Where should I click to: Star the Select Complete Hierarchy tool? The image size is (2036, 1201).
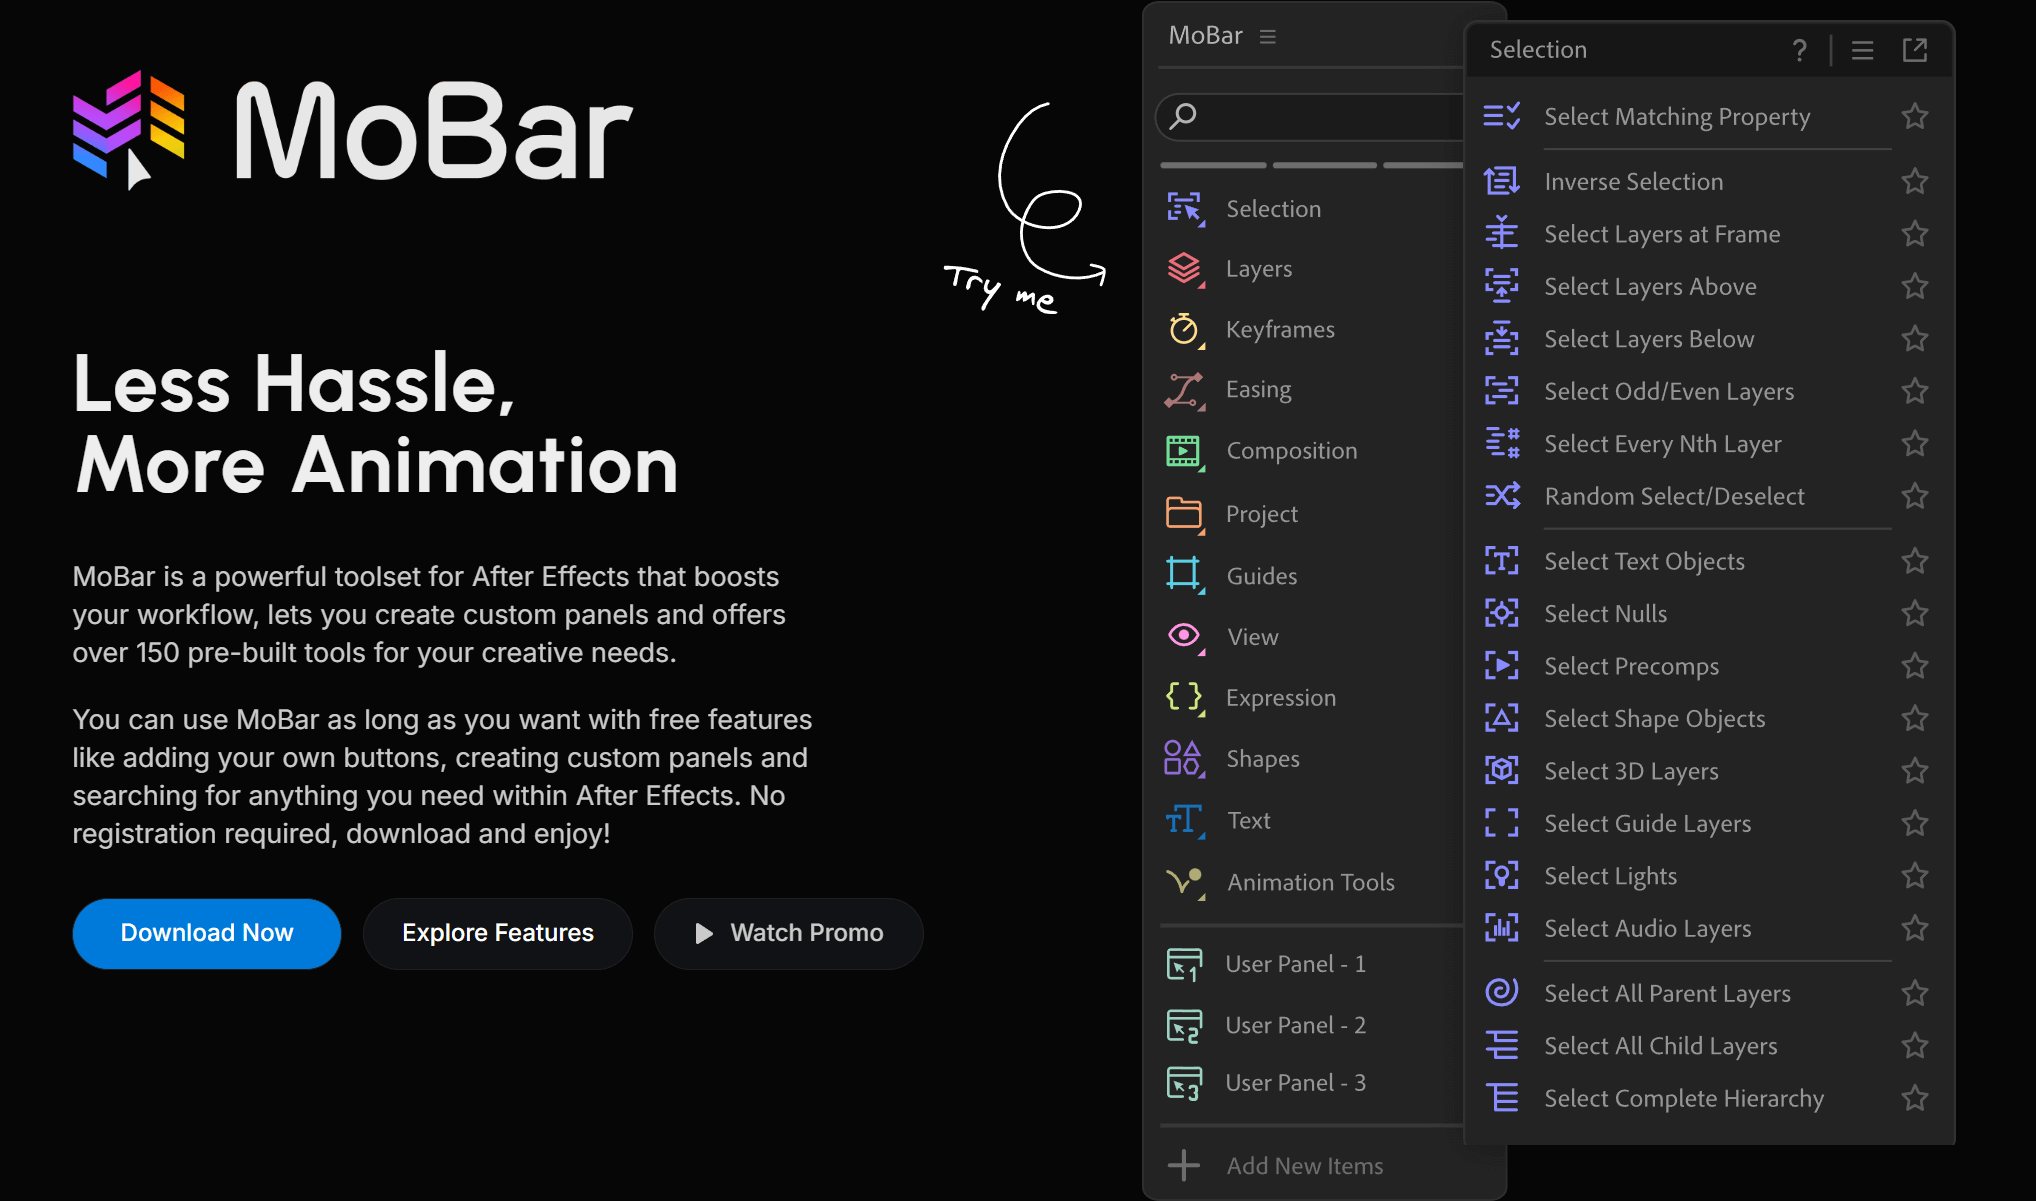[1914, 1098]
